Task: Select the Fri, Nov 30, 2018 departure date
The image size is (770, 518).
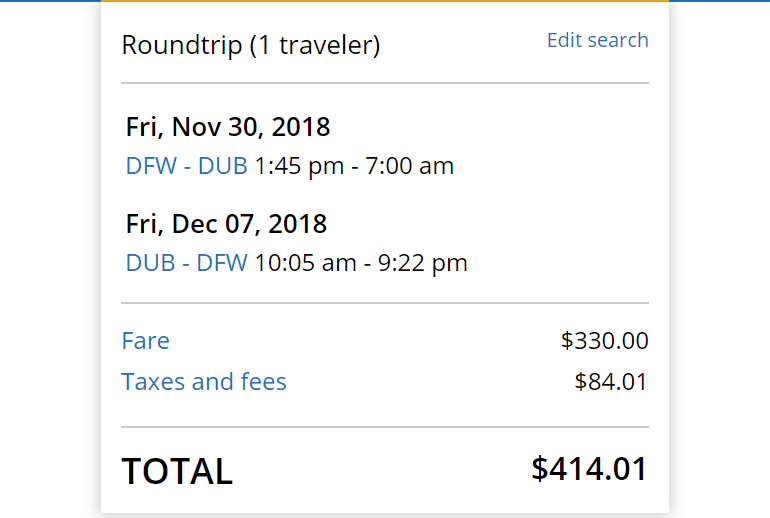Action: pos(228,127)
